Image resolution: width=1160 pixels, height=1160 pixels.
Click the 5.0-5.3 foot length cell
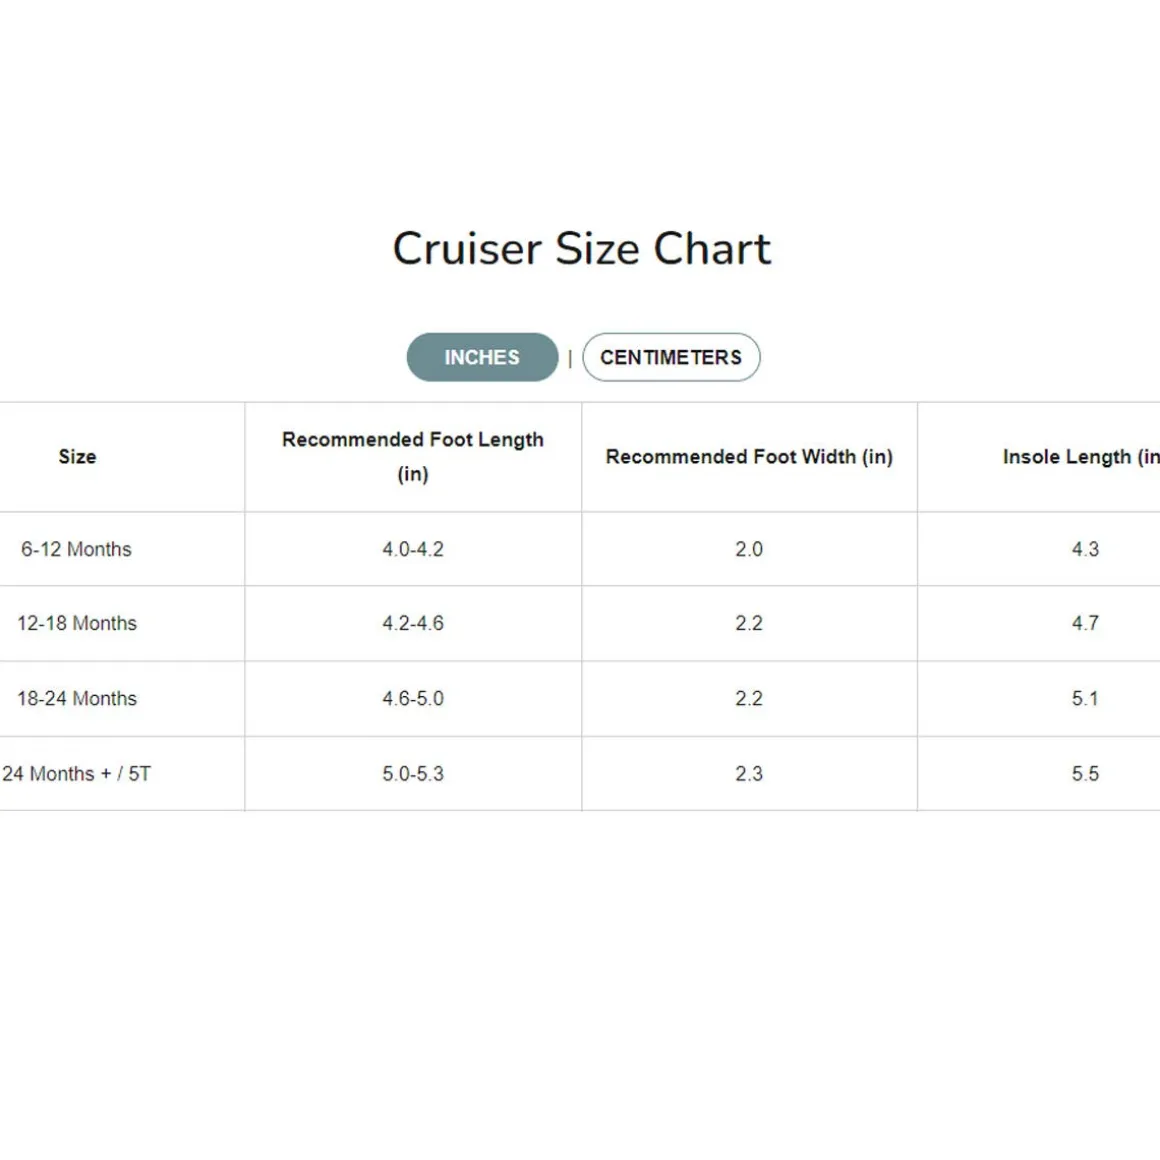click(x=413, y=774)
